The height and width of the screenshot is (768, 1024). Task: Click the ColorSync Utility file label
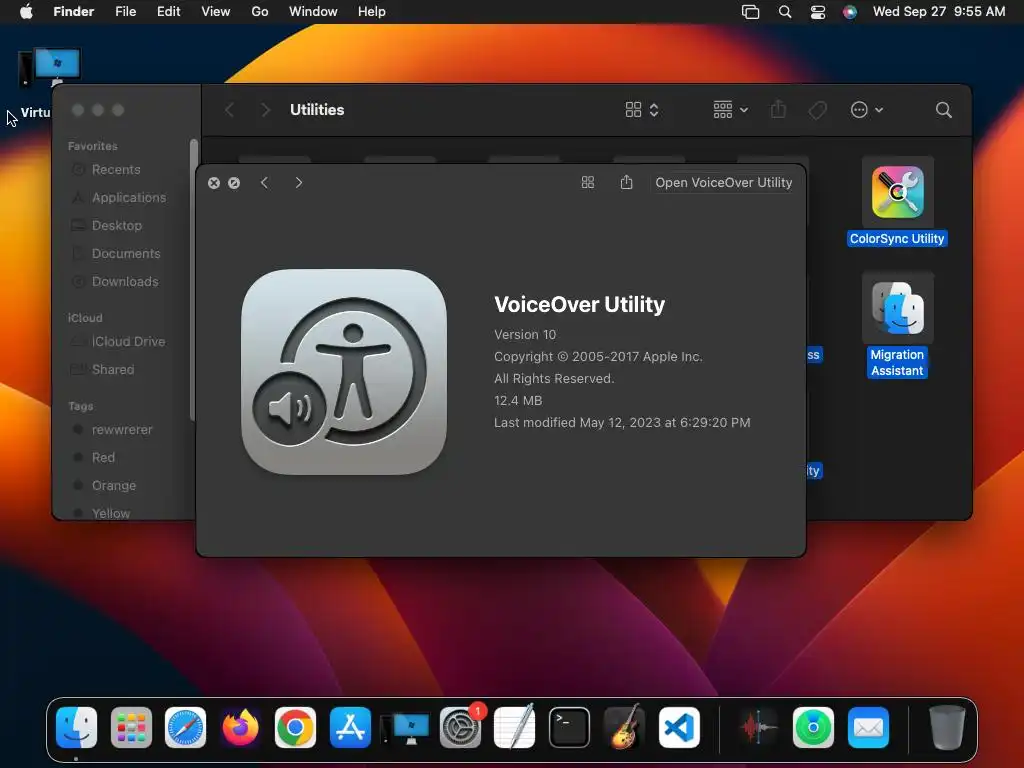pyautogui.click(x=897, y=239)
